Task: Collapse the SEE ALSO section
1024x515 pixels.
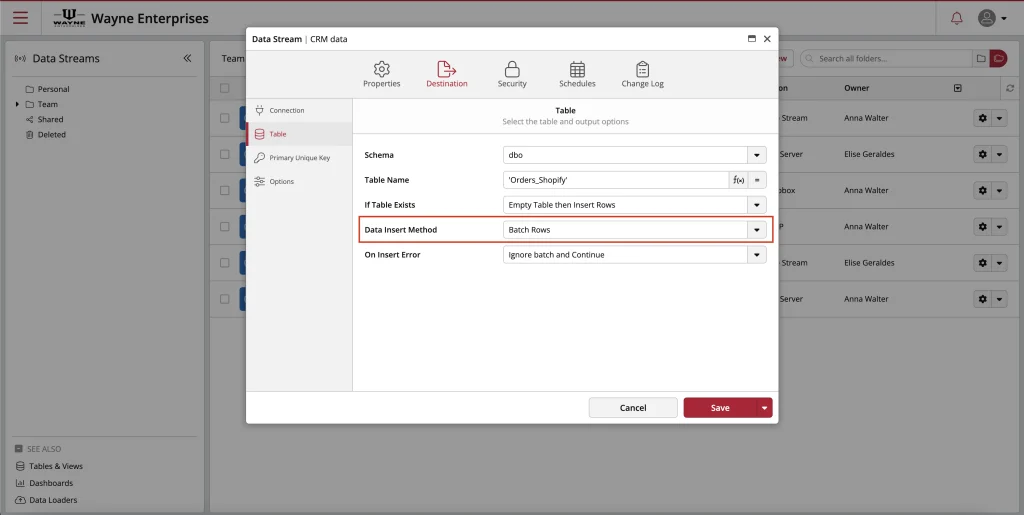Action: pos(18,449)
